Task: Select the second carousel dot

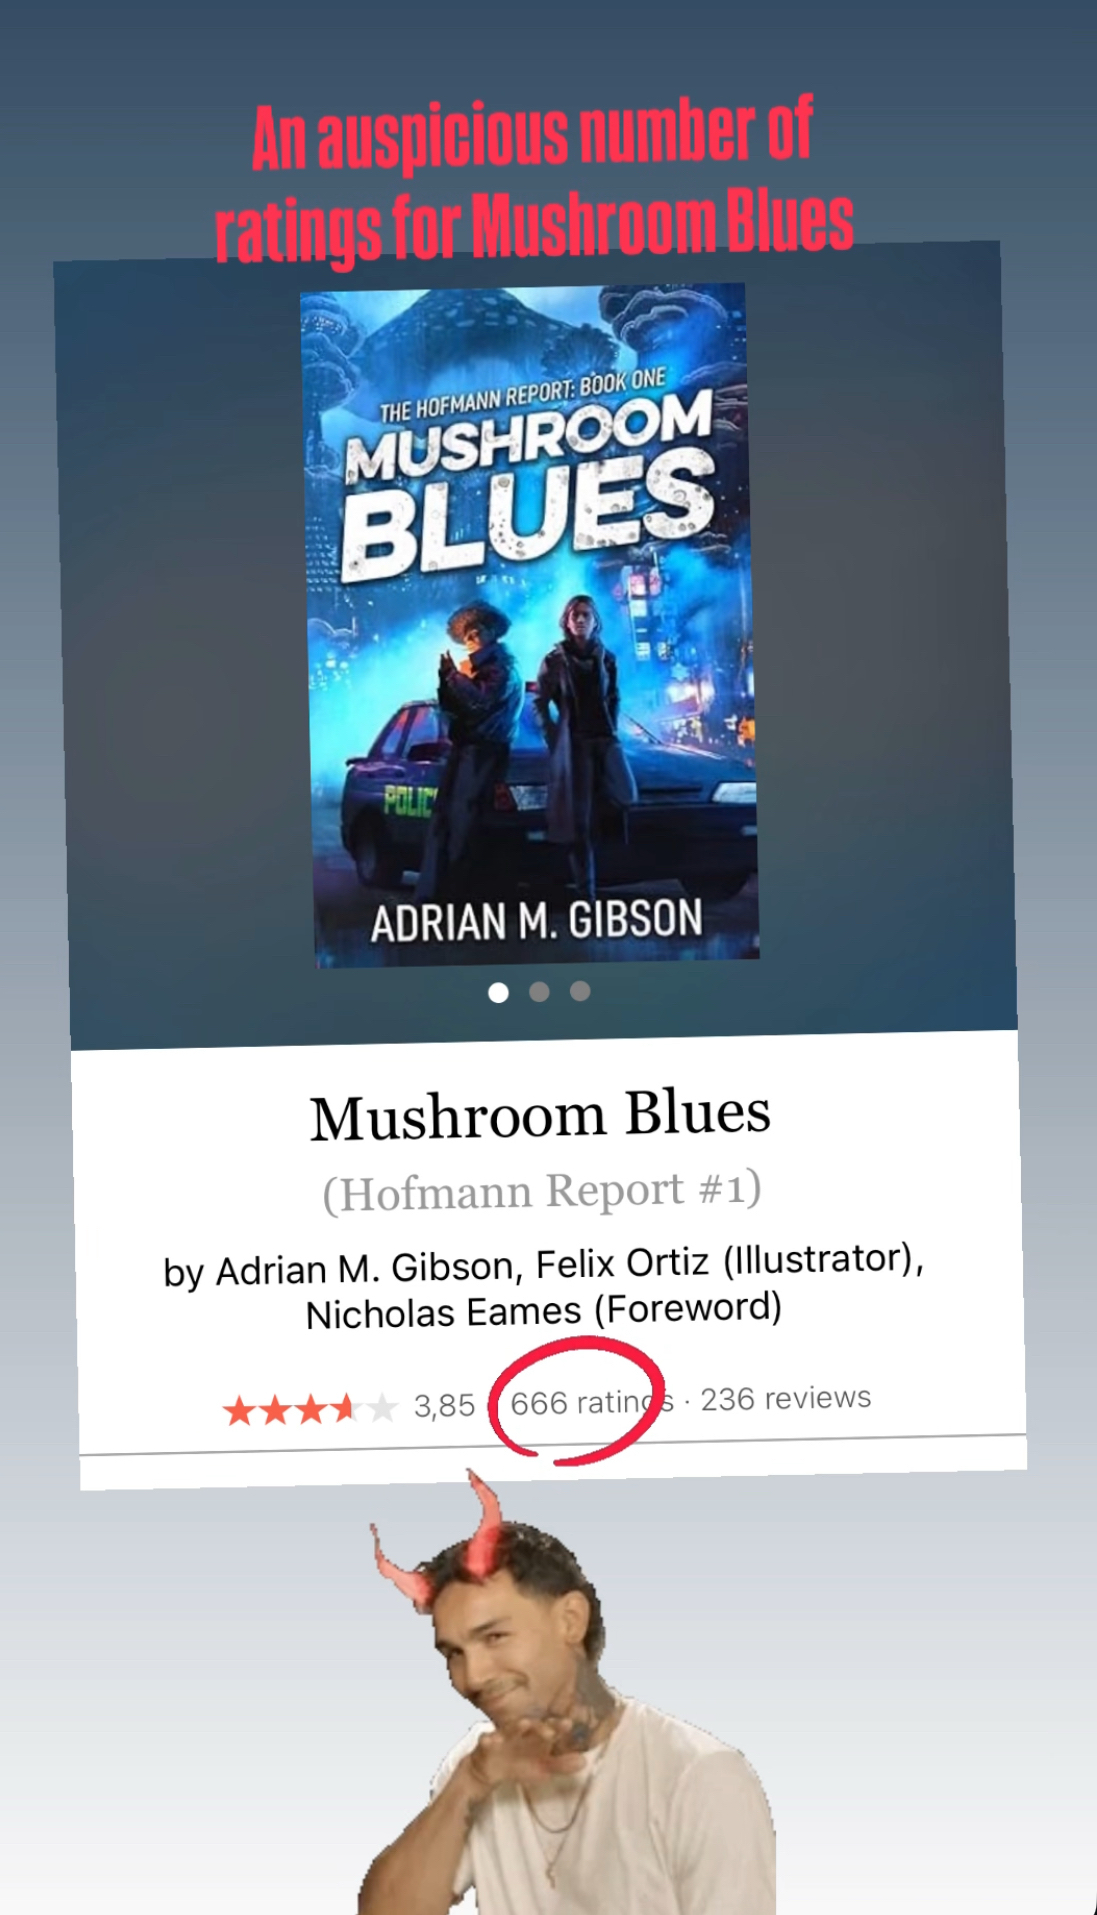Action: click(x=539, y=991)
